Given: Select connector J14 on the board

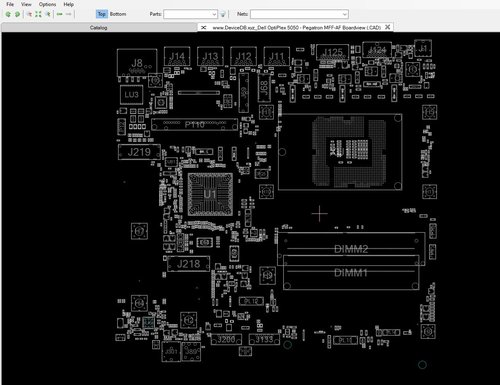Looking at the screenshot, I should point(177,57).
